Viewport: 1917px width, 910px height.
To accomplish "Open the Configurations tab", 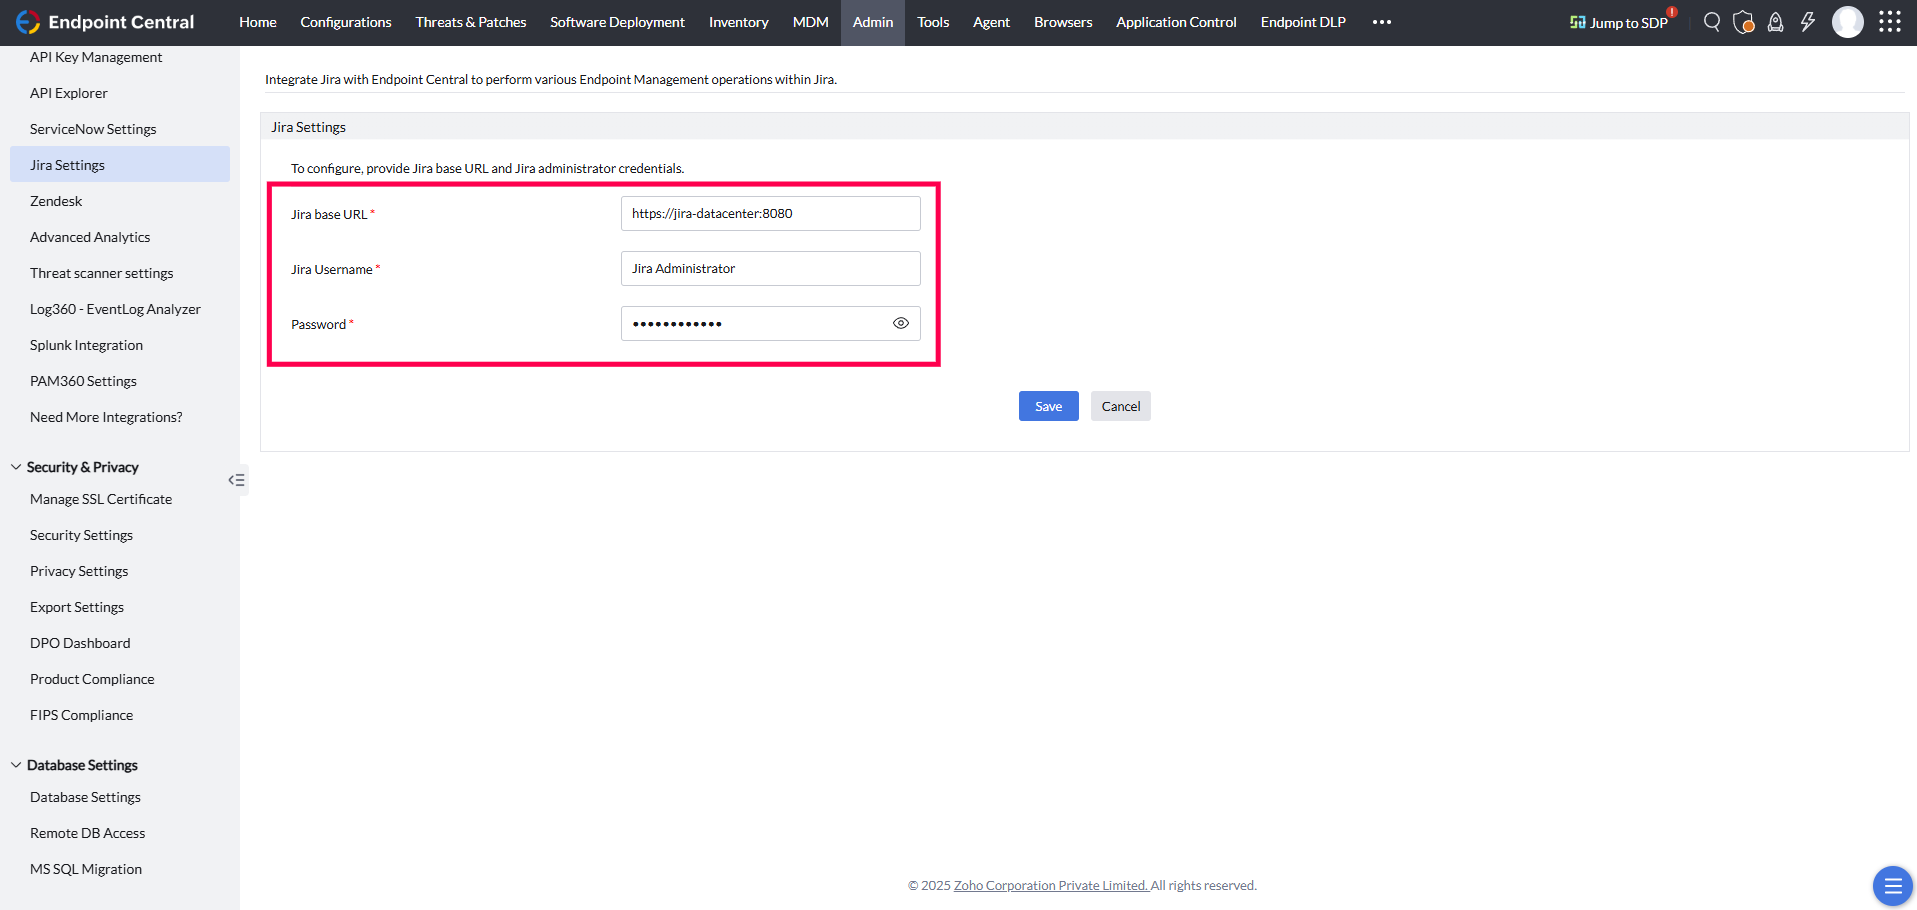I will click(x=346, y=22).
